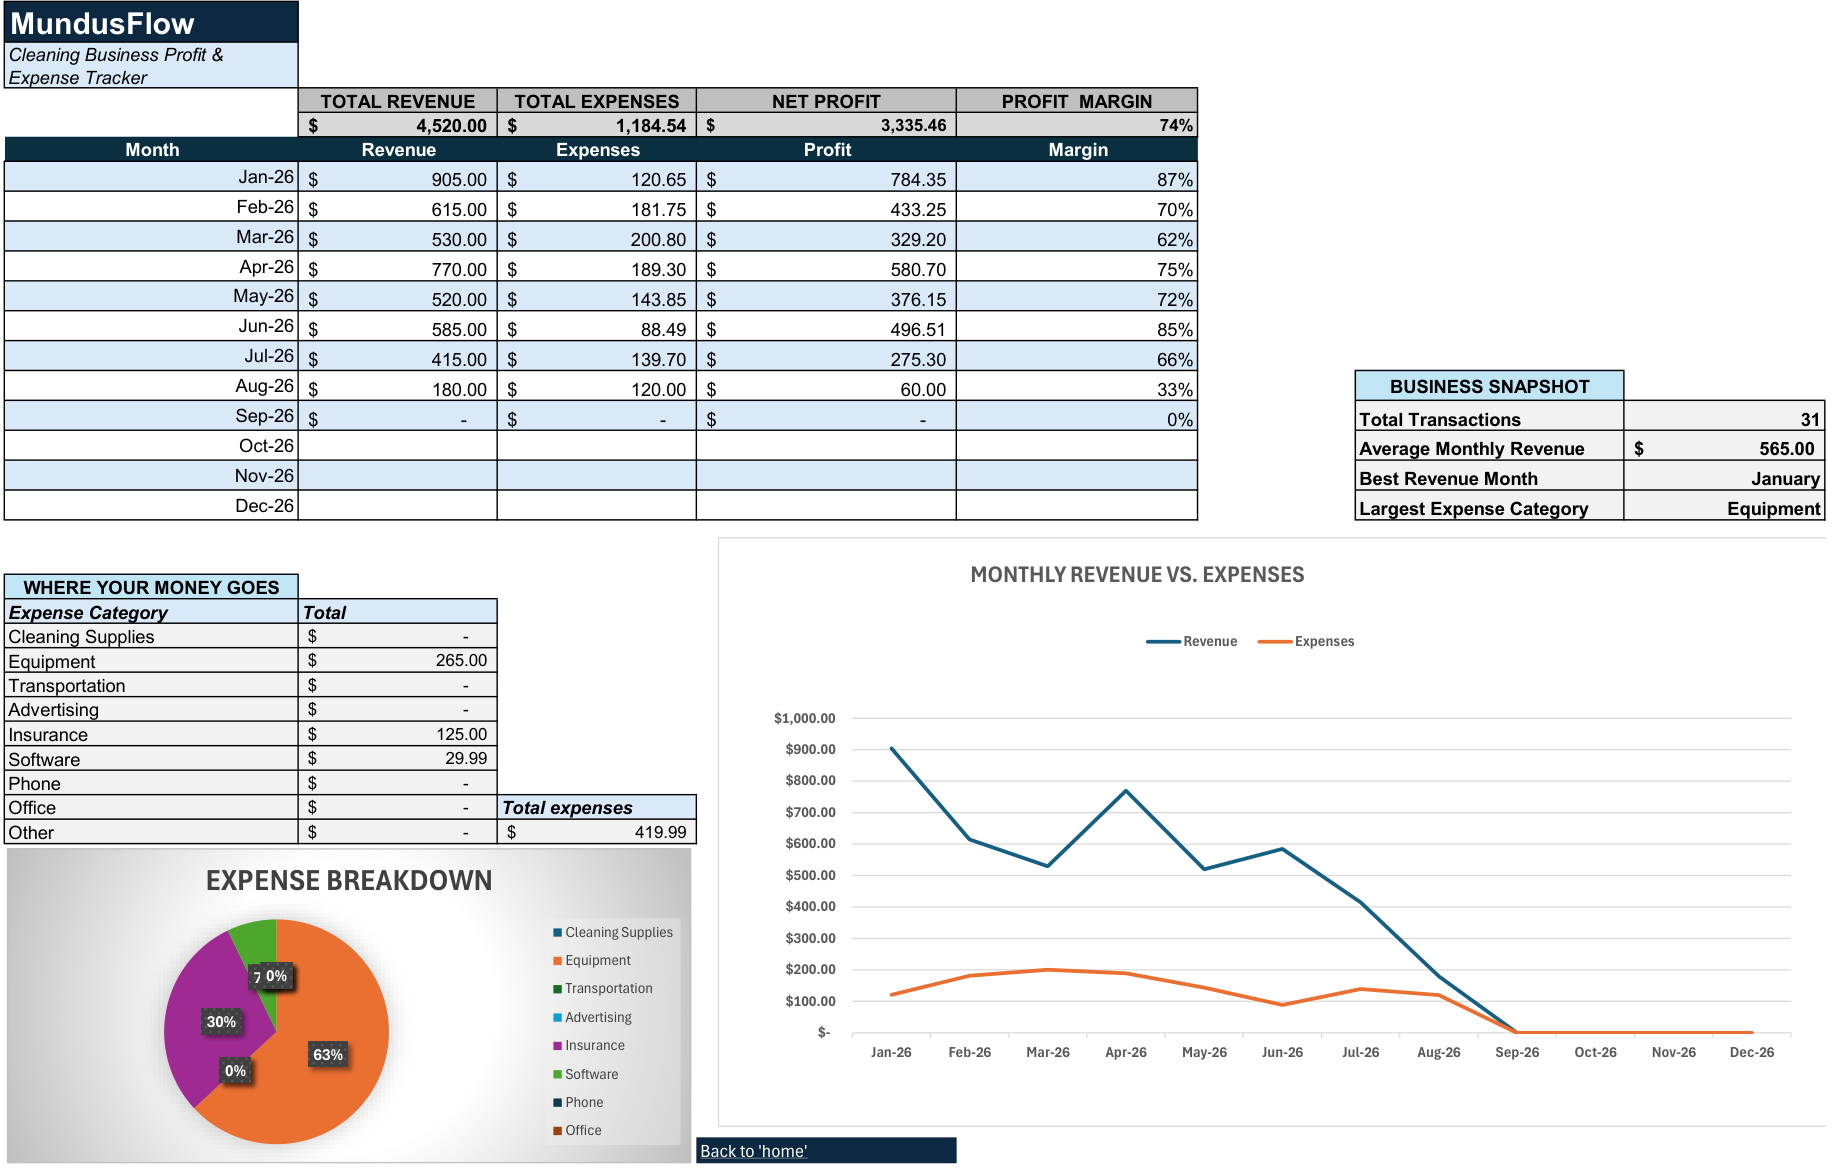Click the Apr-26 axis label on line chart
This screenshot has width=1834, height=1172.
point(1126,1052)
